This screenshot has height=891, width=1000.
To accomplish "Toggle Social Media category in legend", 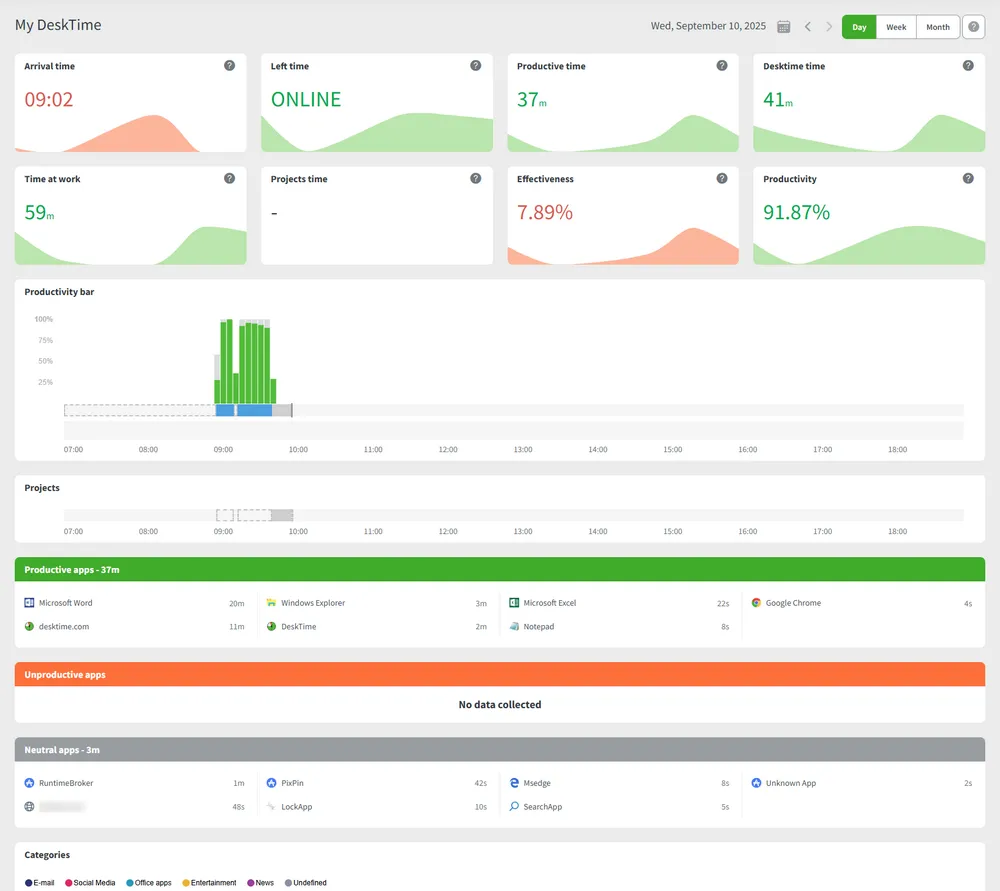I will (69, 883).
